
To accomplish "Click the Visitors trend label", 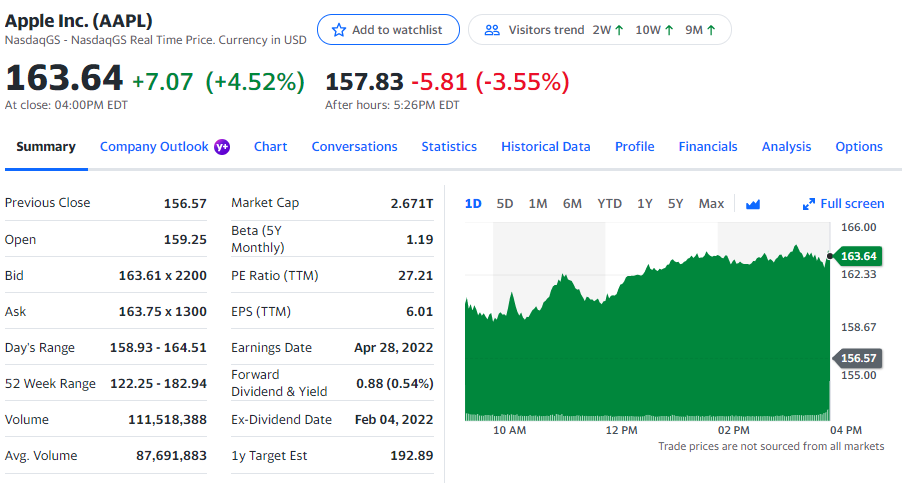I will [546, 30].
